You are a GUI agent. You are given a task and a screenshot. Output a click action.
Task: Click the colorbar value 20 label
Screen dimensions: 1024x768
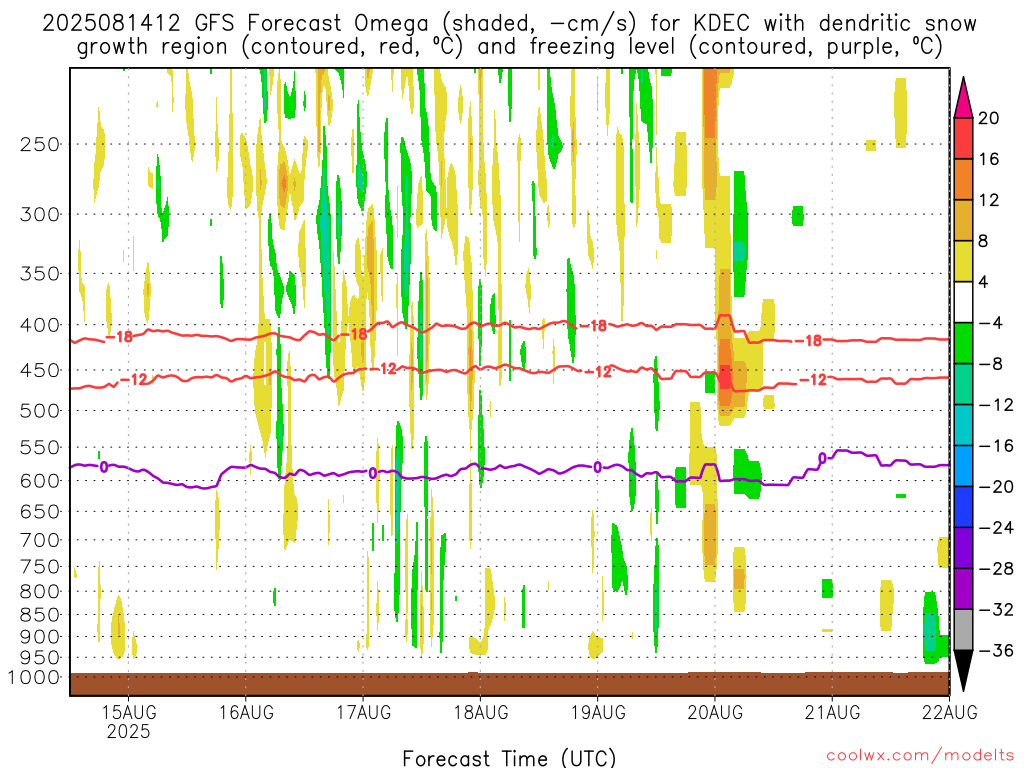pos(989,118)
